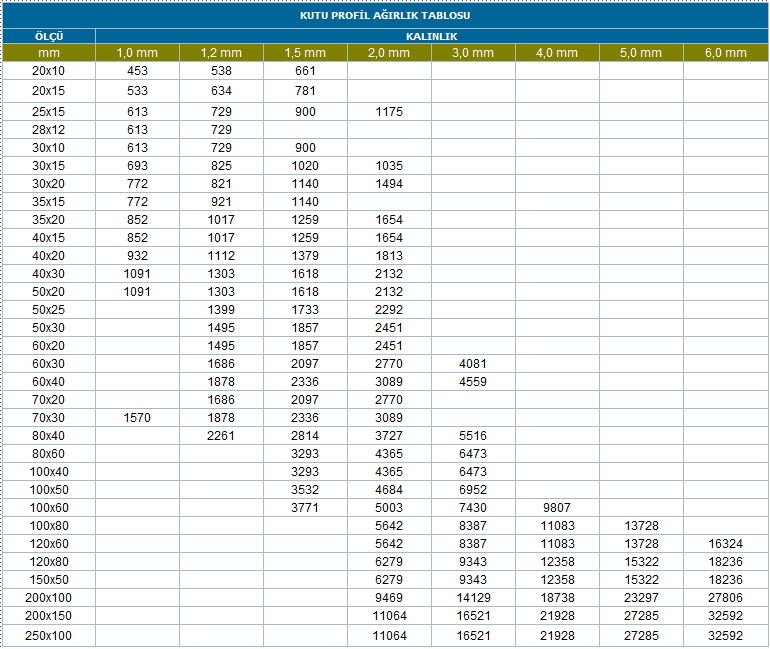Select the 3,0 mm column header

coord(473,52)
